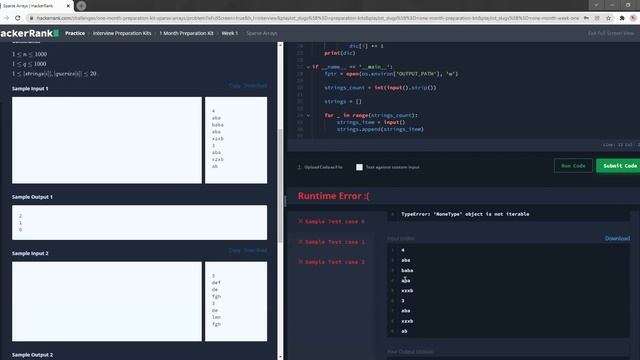Click the print(dic) code line
Screen dimensions: 640x360
340,53
